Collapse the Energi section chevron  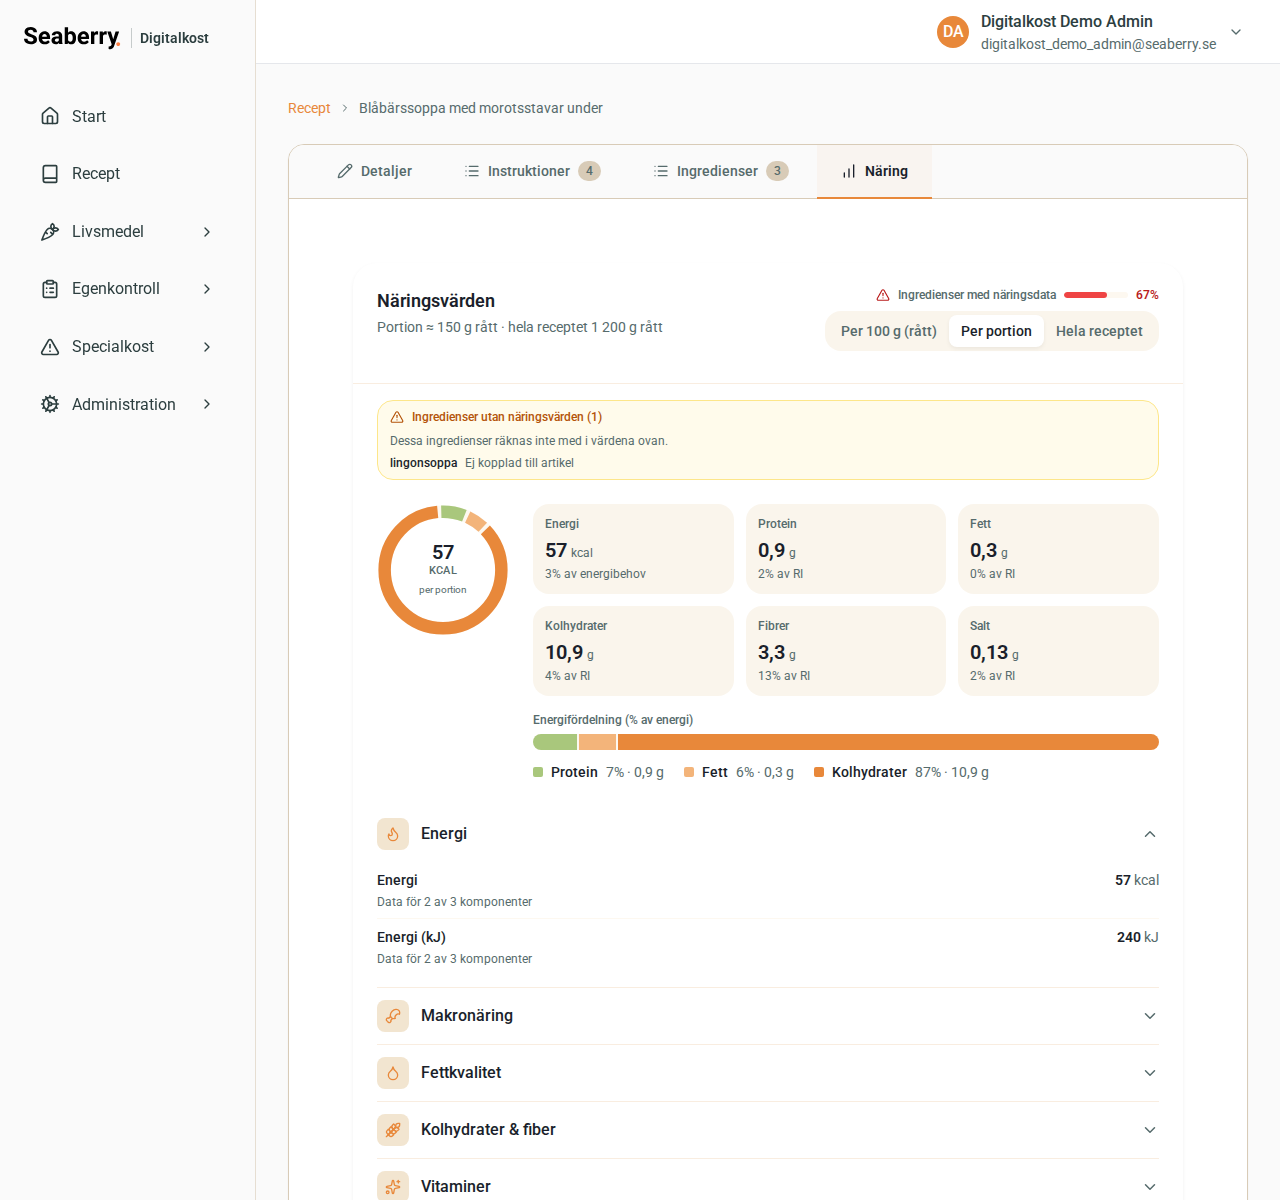(x=1150, y=834)
